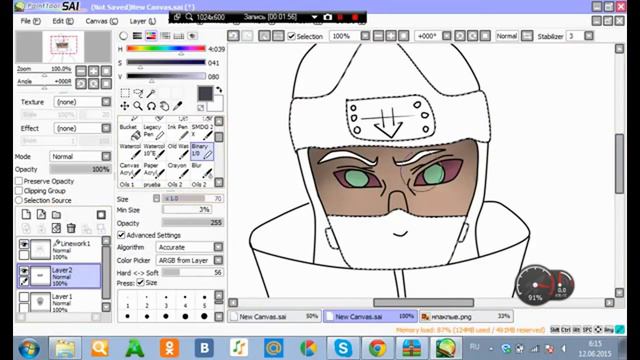
Task: Select the Hand pan tool
Action: click(x=164, y=107)
